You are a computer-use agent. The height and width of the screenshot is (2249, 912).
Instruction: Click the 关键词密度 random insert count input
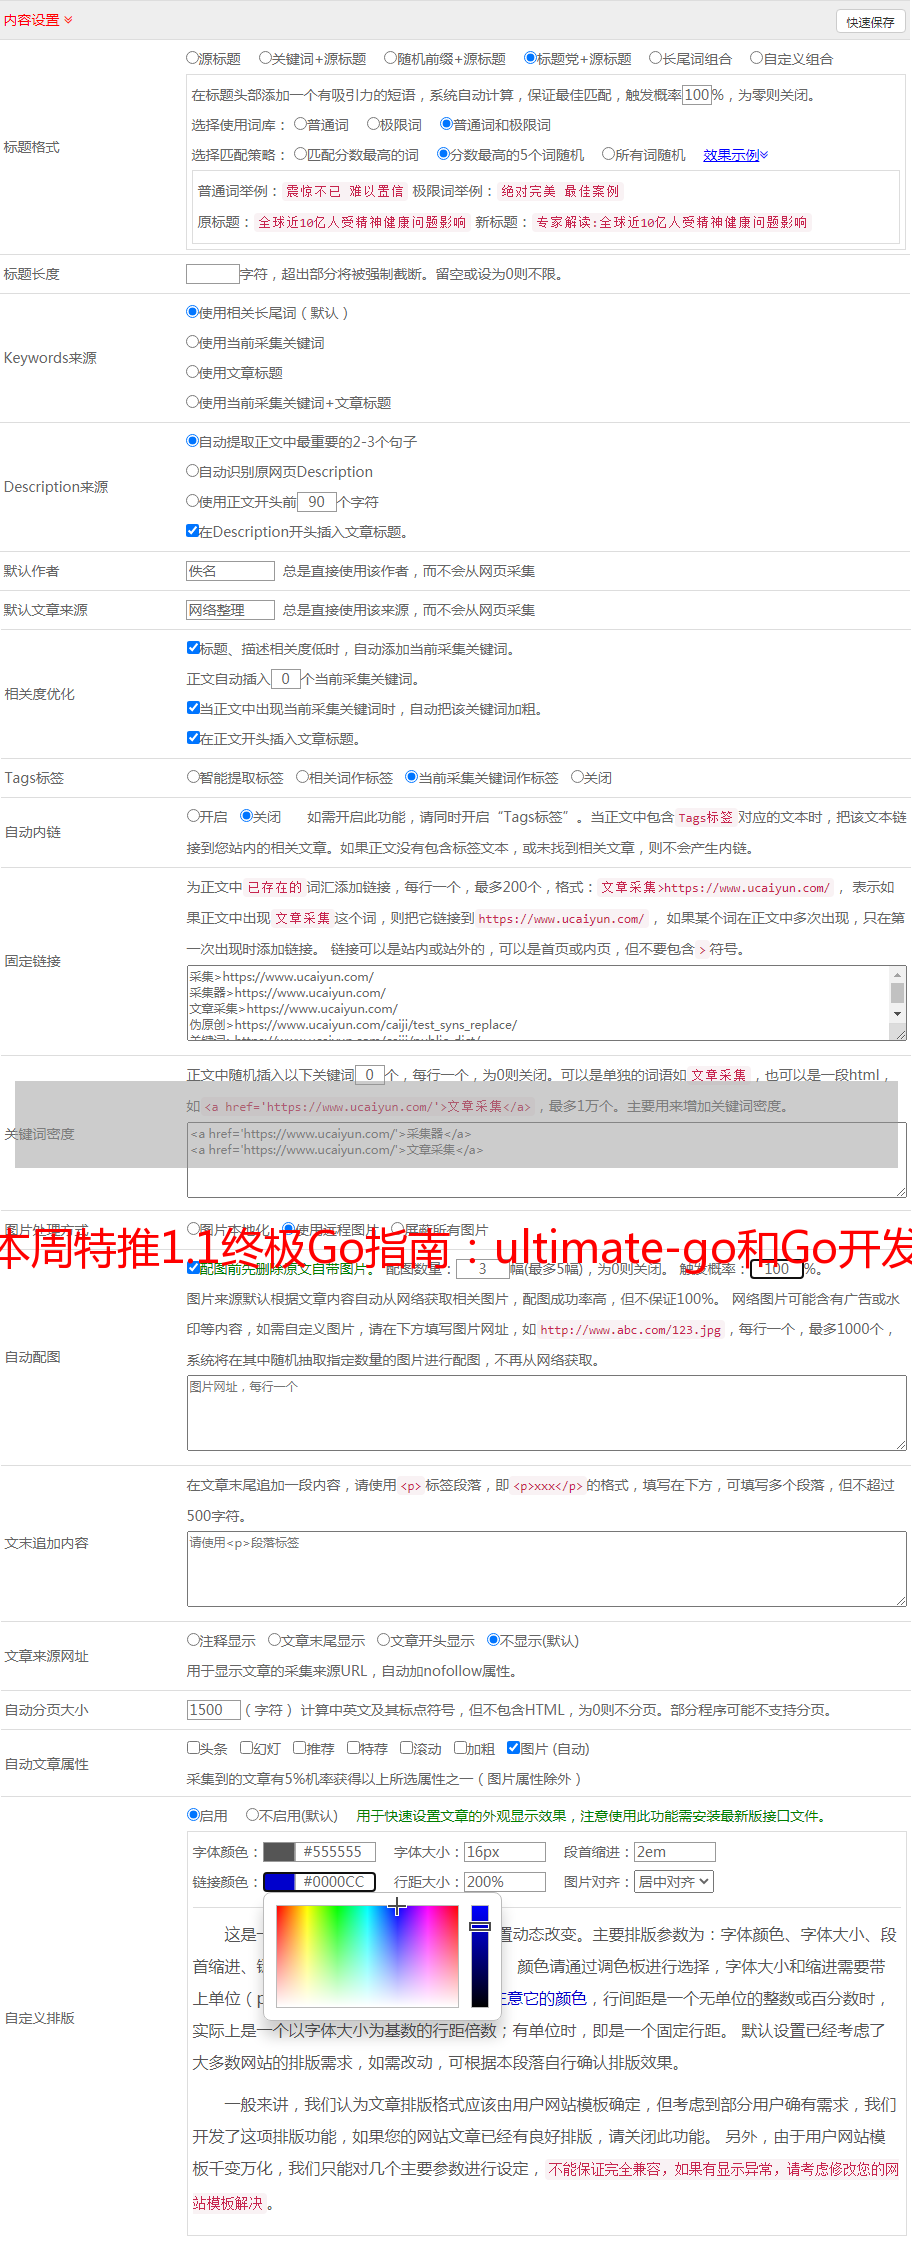click(369, 1075)
